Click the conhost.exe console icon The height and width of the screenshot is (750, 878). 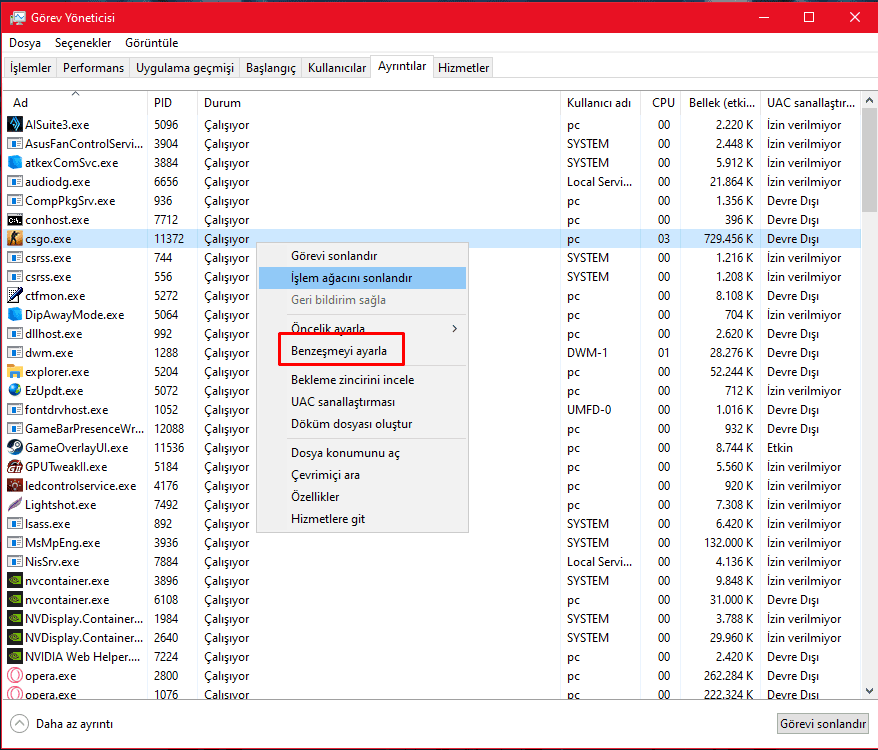15,220
